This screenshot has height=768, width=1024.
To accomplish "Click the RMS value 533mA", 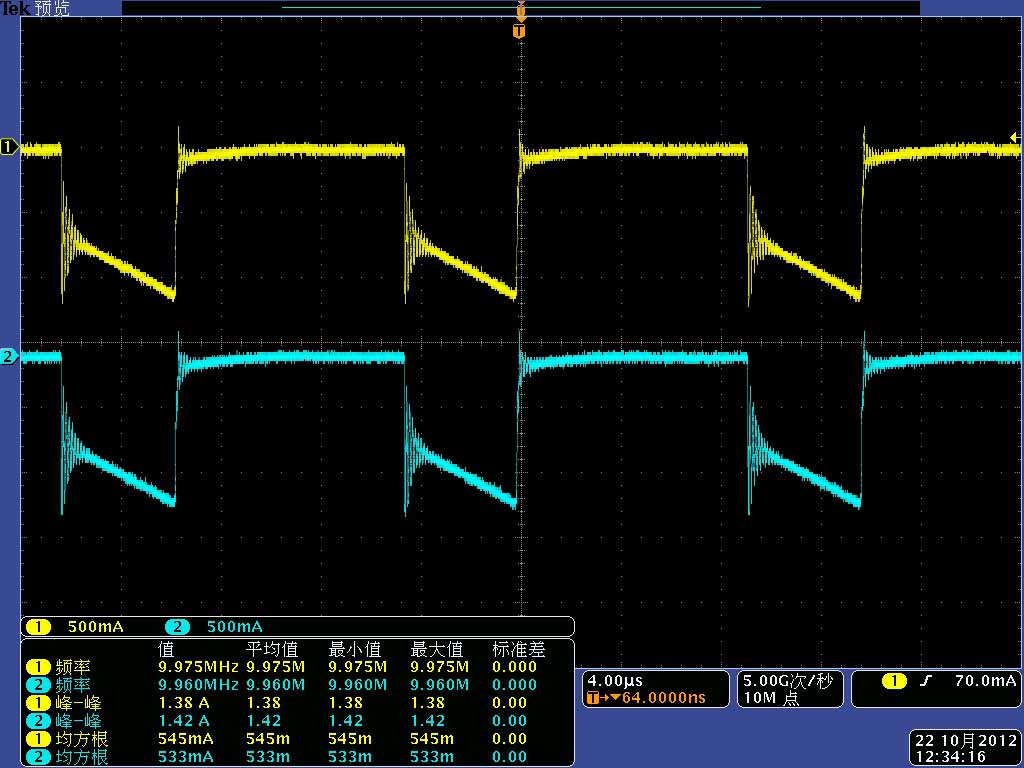I will click(185, 757).
